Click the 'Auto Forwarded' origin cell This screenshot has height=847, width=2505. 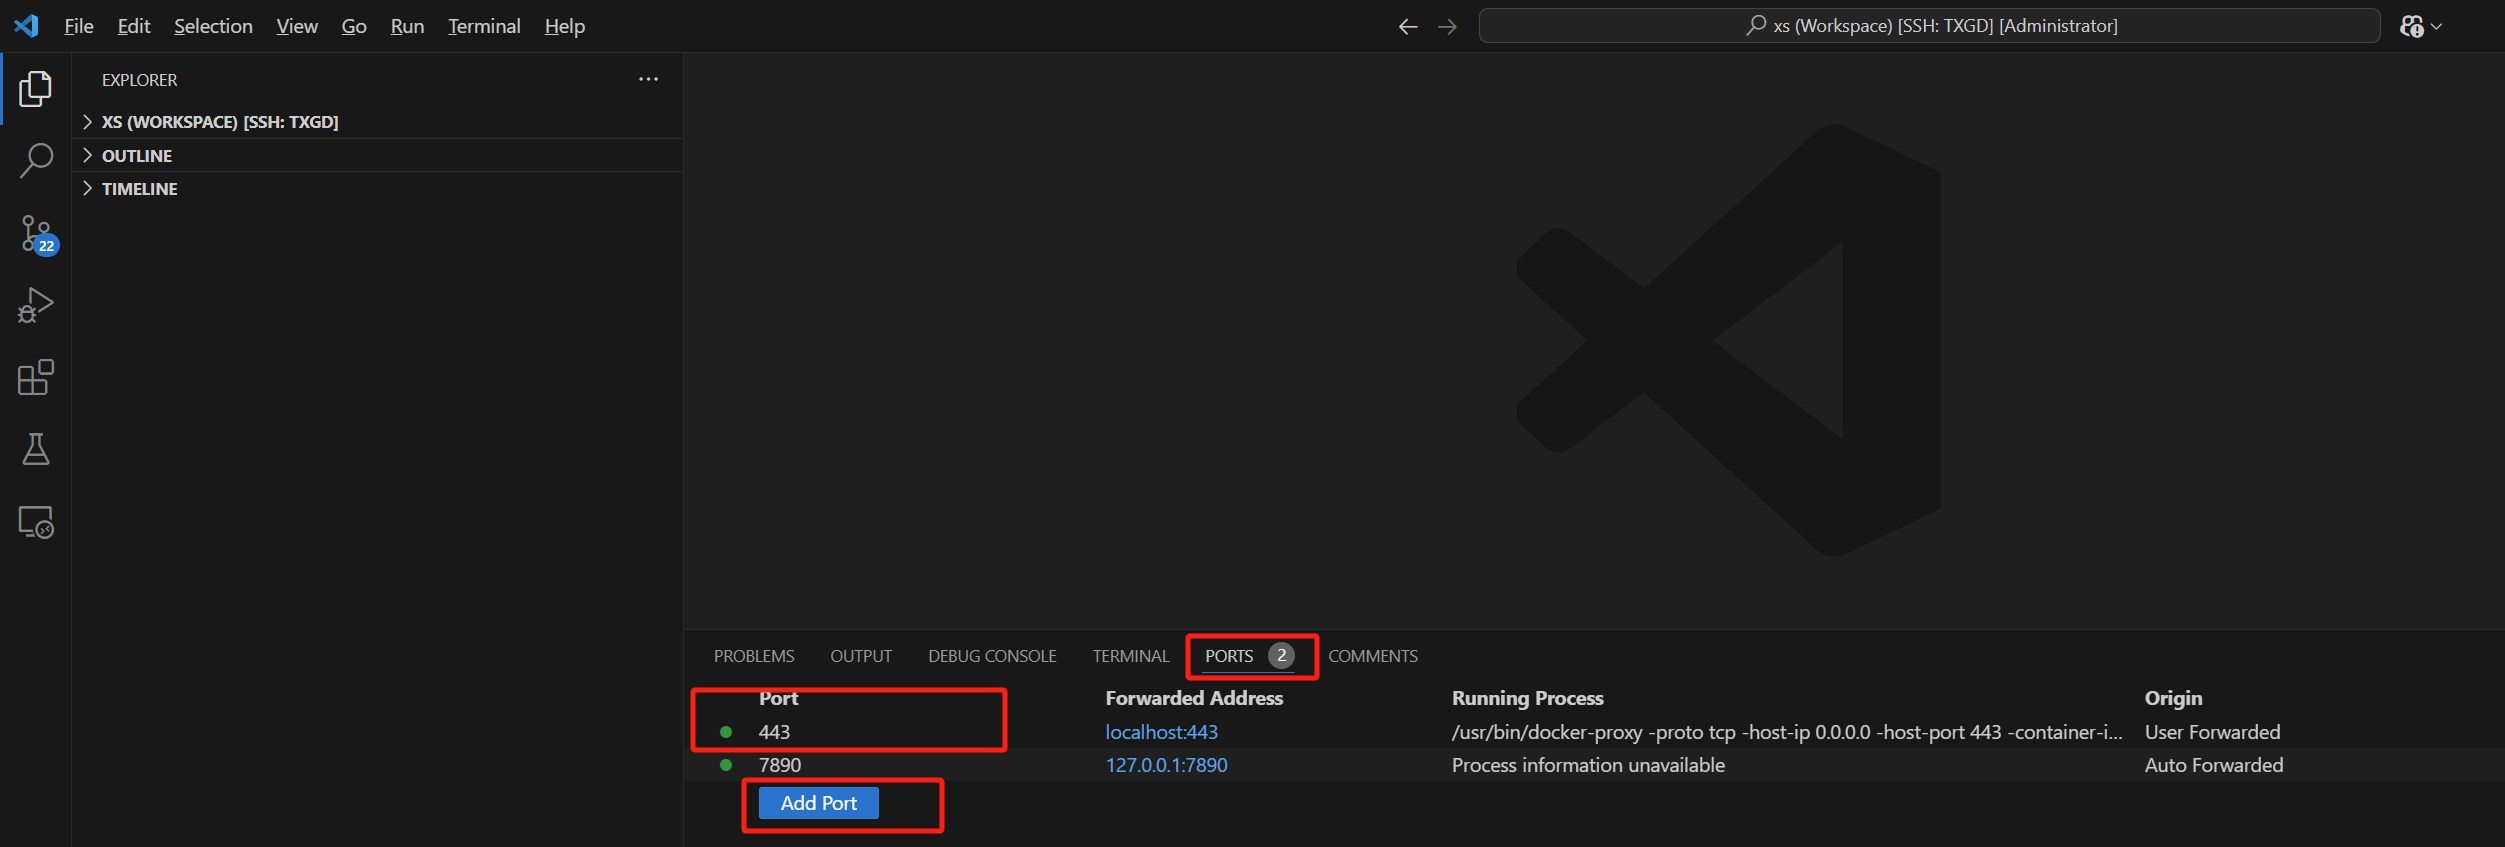pyautogui.click(x=2214, y=765)
